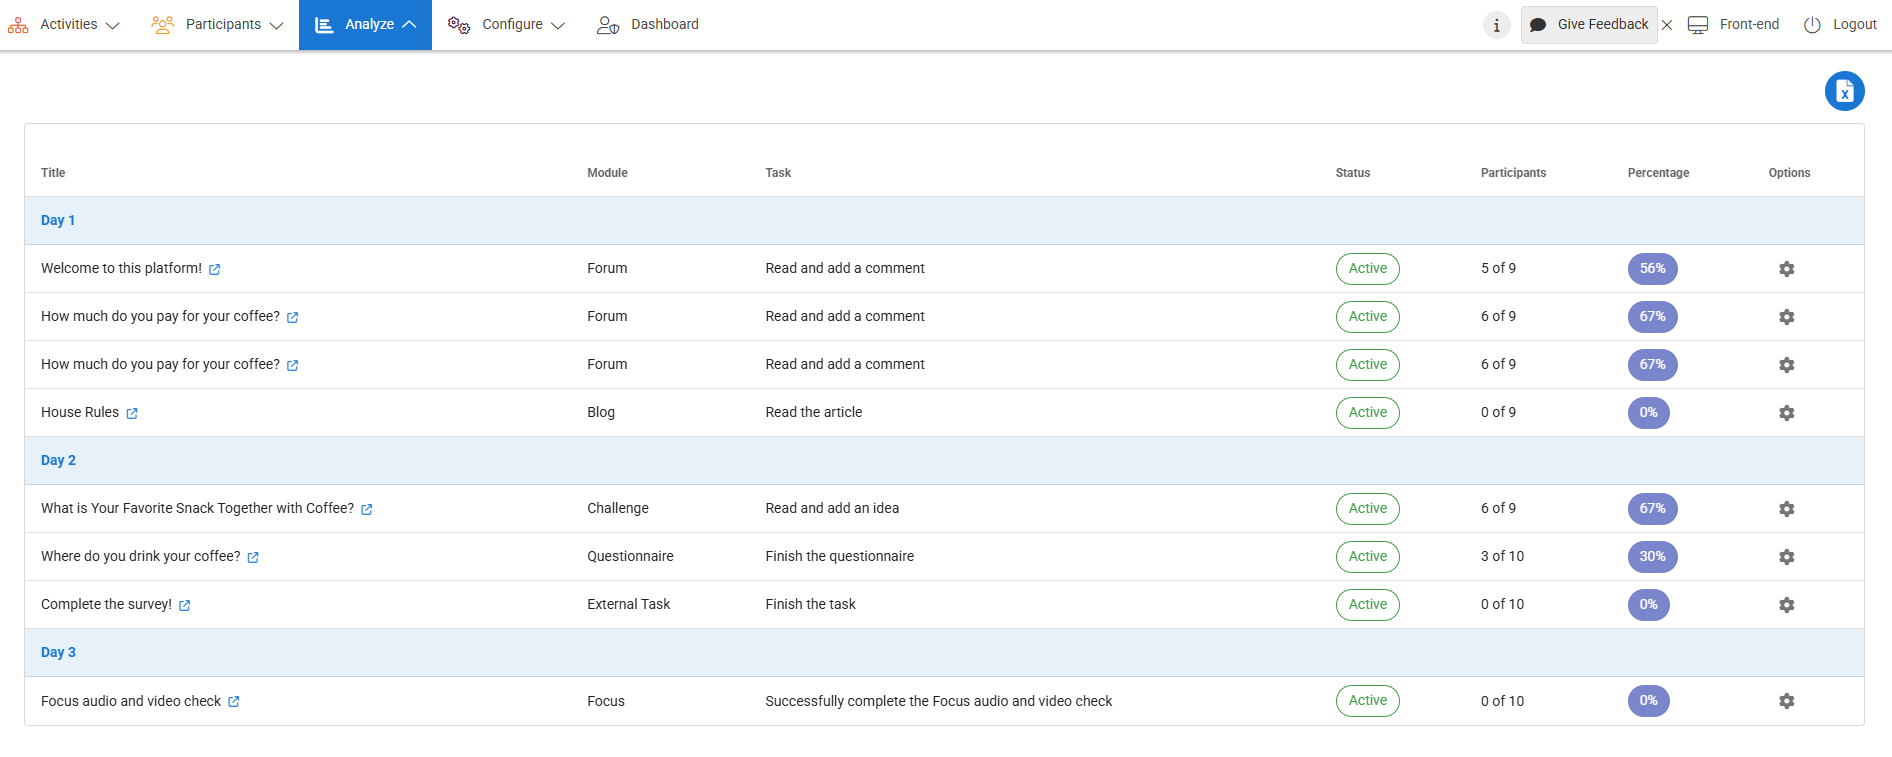Collapse the Analyze menu tab

[365, 24]
